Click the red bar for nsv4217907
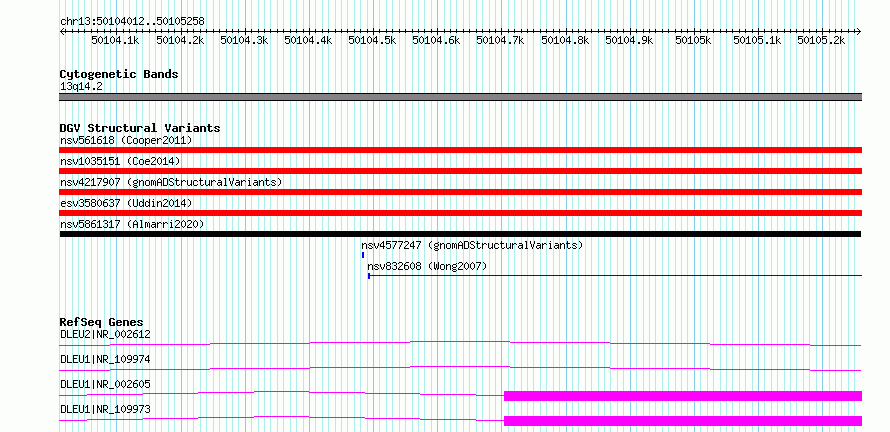 point(461,192)
